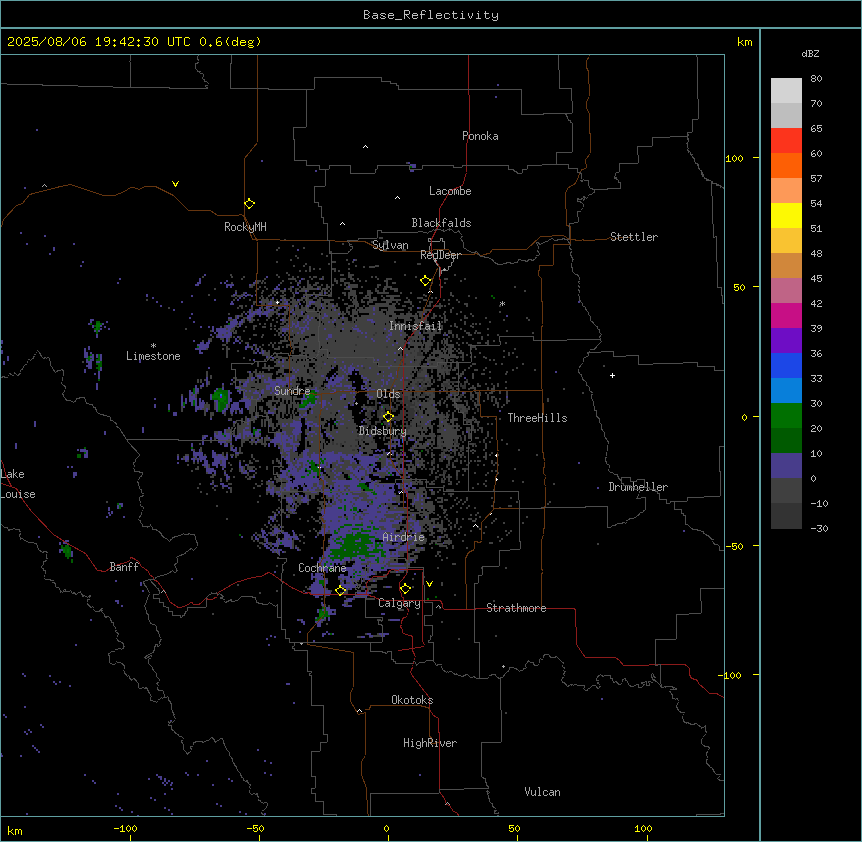Click the yellow station marker south of RedDeer
This screenshot has height=842, width=862.
(425, 281)
